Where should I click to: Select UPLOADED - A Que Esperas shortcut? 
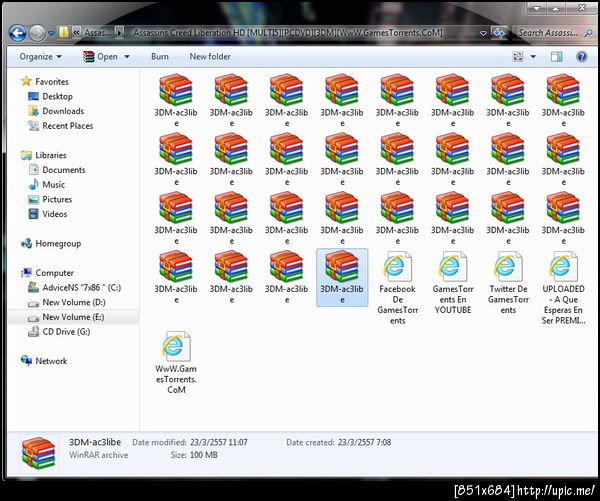563,287
